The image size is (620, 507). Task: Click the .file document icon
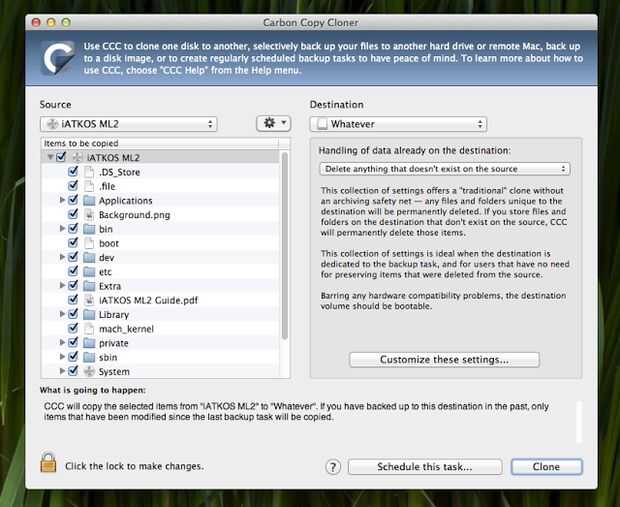[89, 186]
